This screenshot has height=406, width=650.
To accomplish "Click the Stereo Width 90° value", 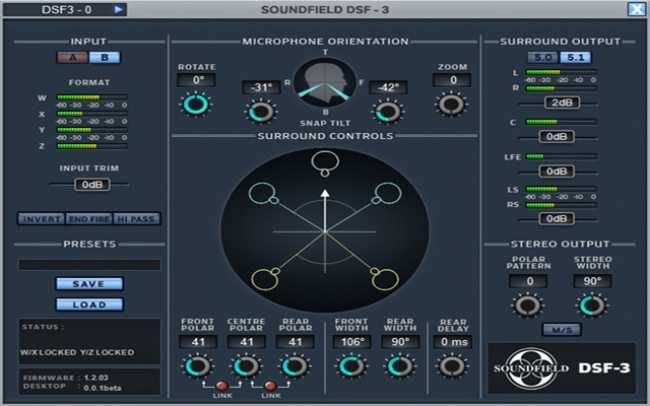I will [x=592, y=281].
